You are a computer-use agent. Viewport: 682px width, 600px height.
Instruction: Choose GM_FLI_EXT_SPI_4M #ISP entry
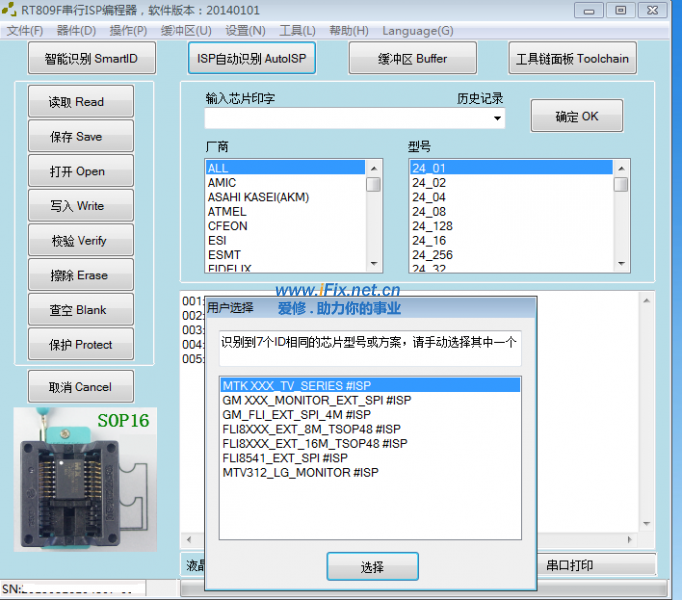pos(370,414)
